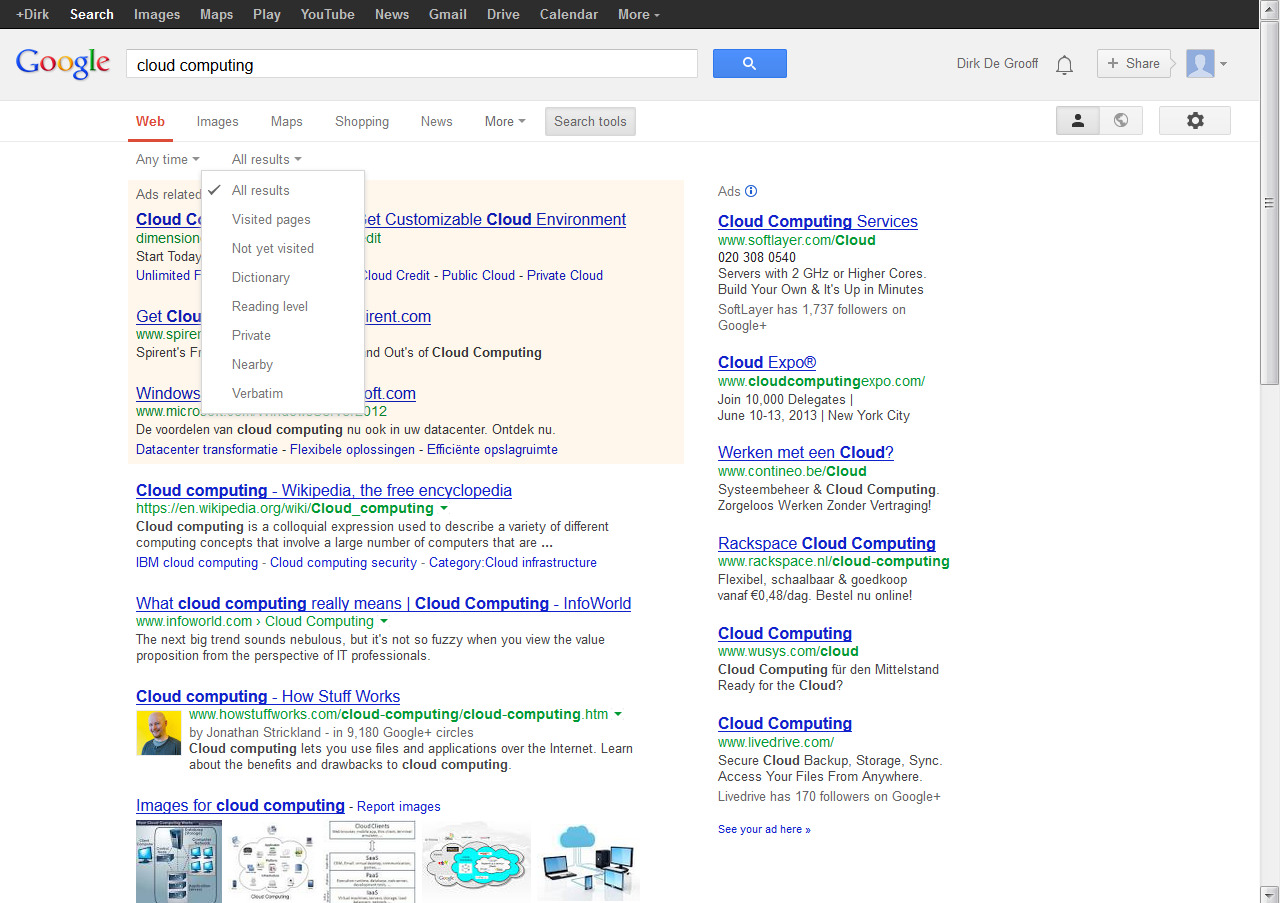Click the profile avatar picture
Screen dimensions: 1280x903
coord(1200,64)
